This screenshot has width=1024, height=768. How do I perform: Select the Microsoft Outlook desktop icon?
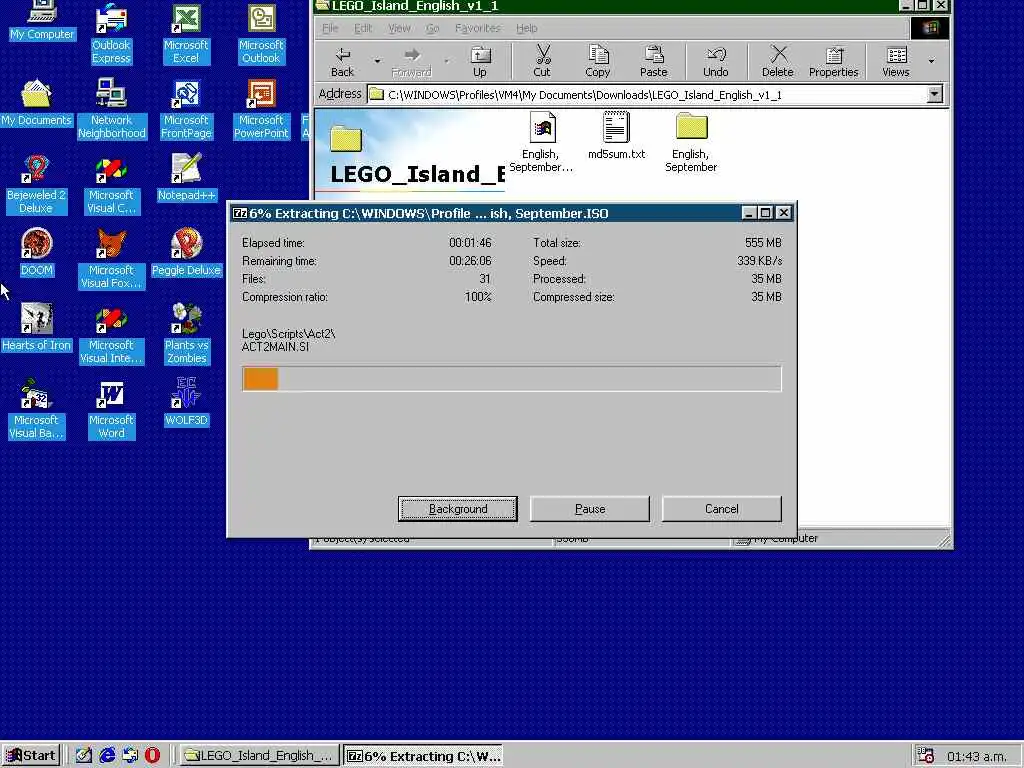pyautogui.click(x=261, y=33)
